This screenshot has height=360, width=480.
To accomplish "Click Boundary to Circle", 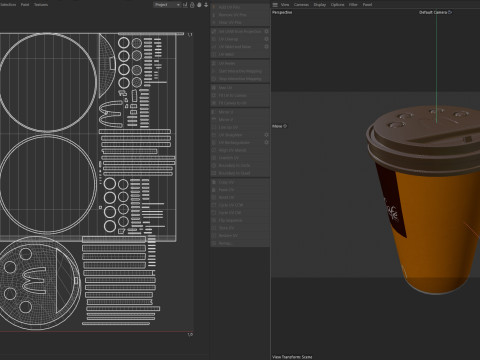I will coord(240,165).
